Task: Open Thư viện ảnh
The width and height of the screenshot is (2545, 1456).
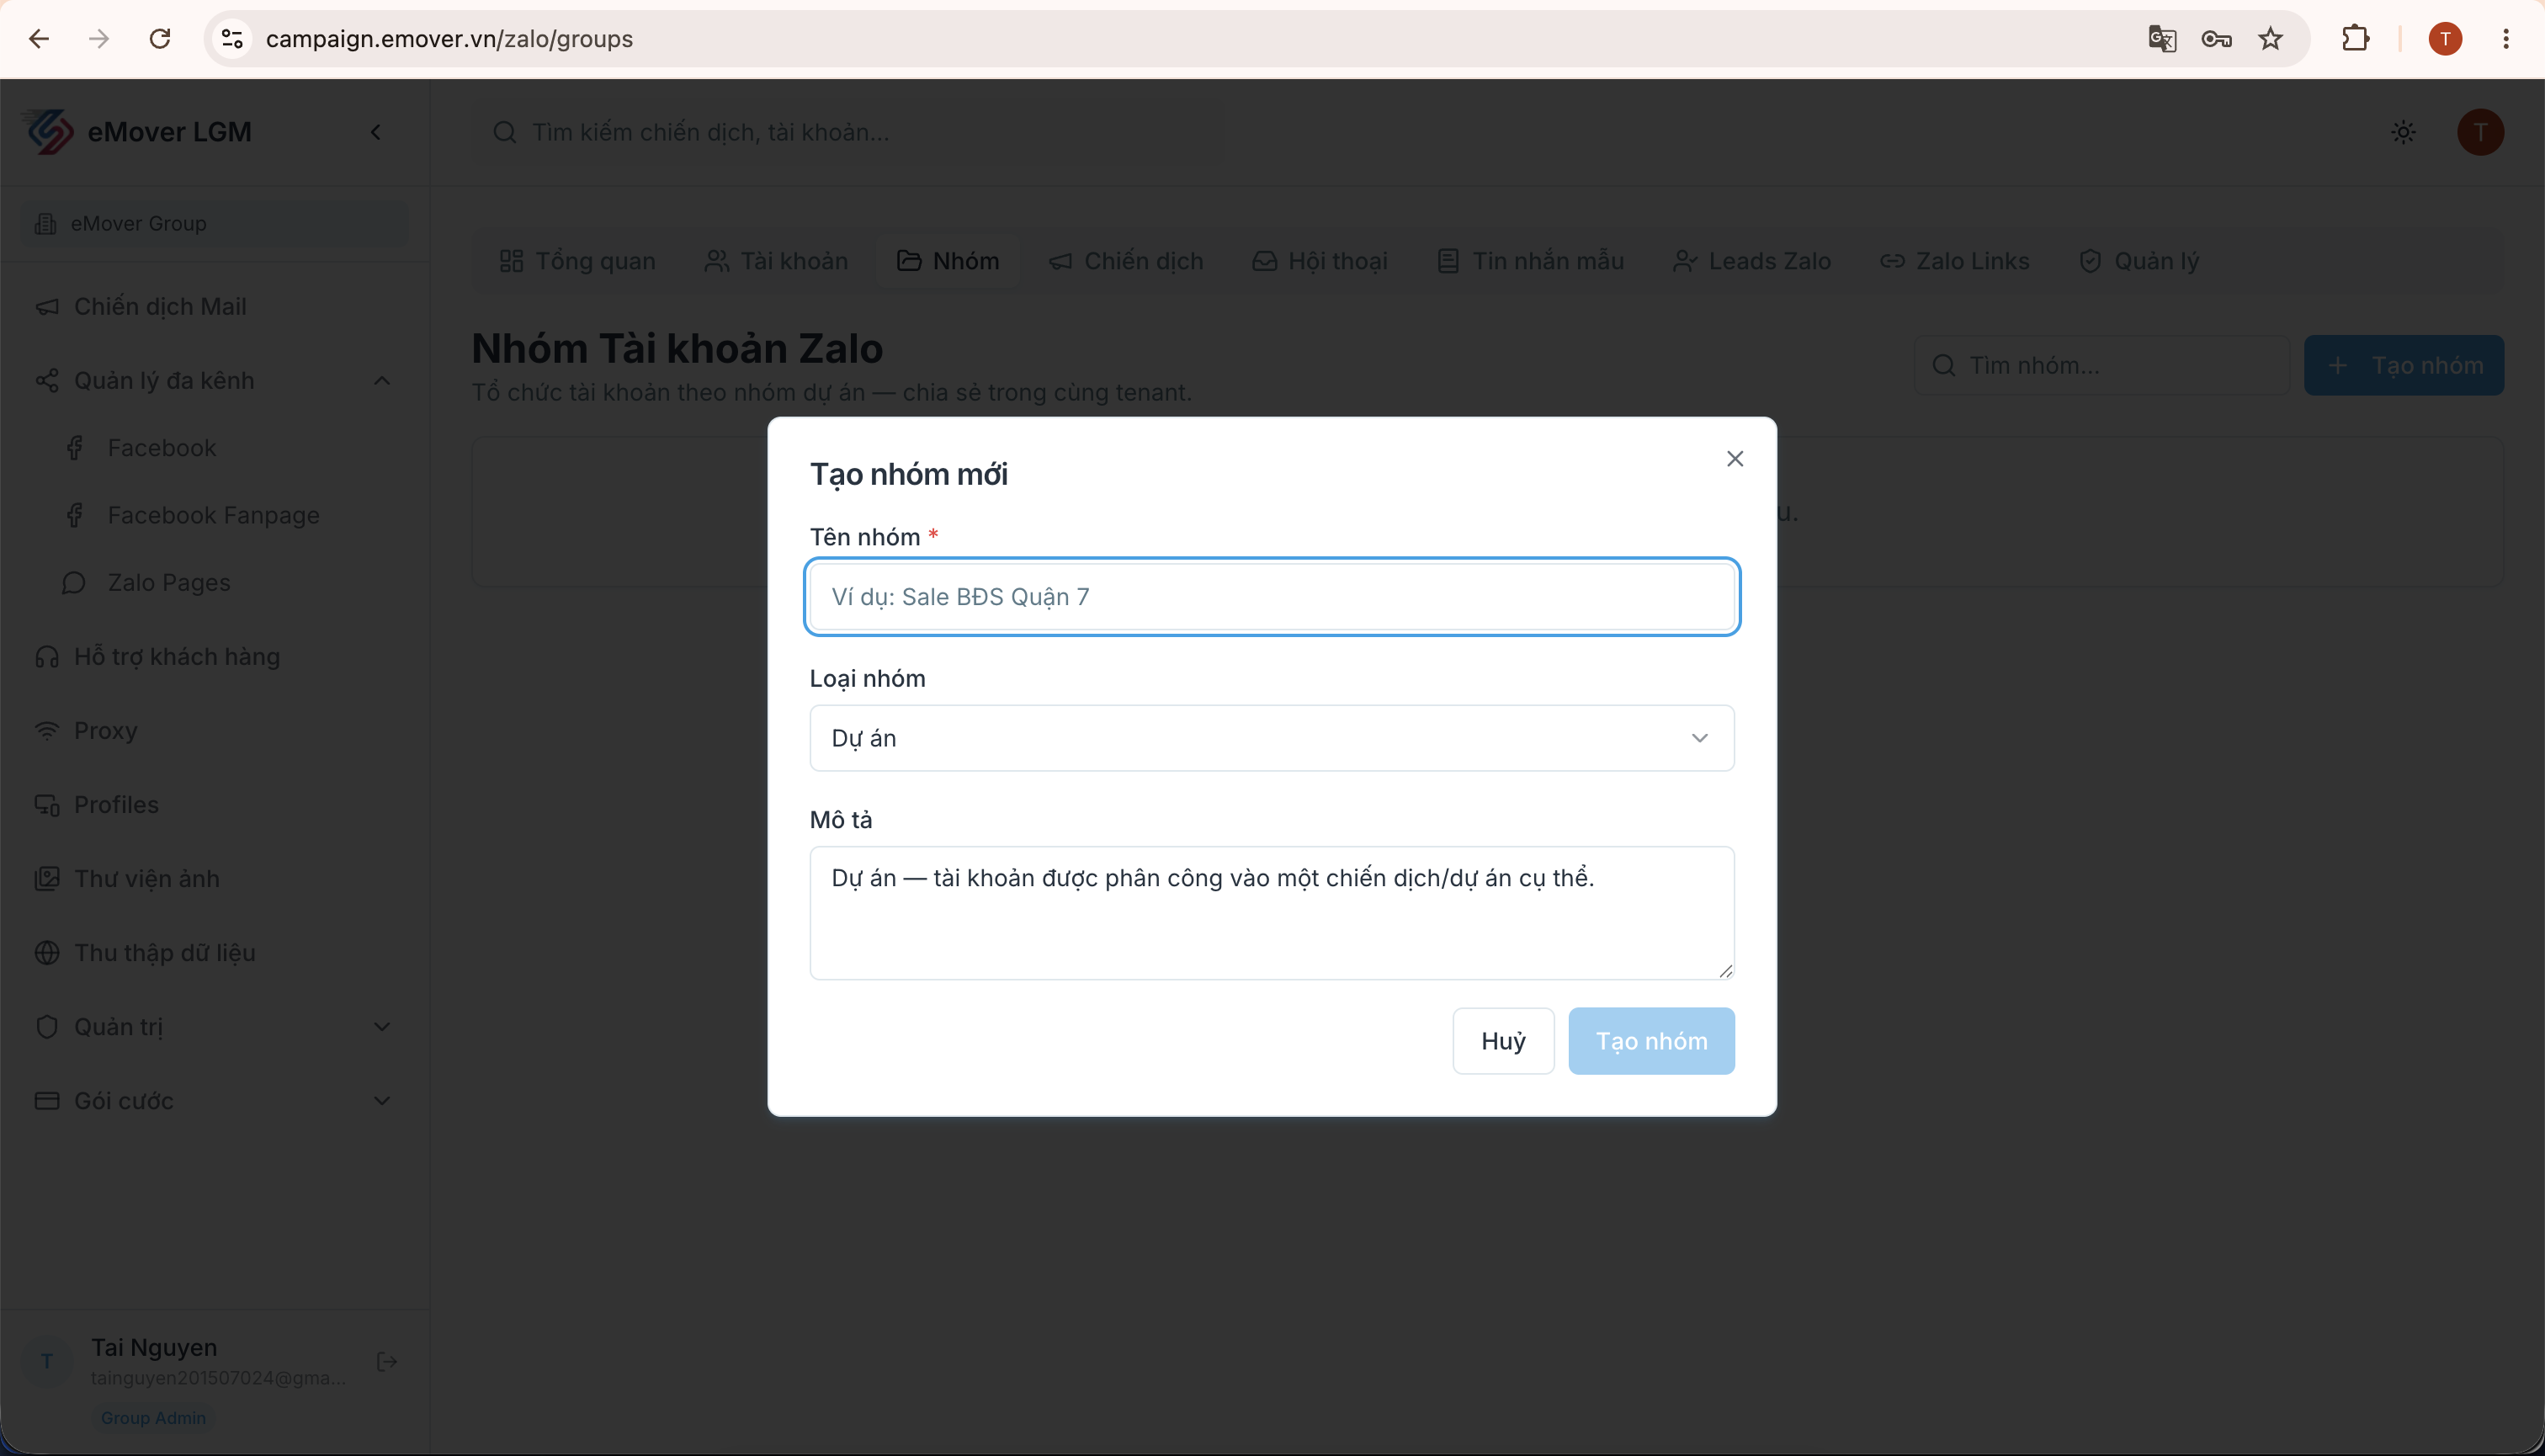Action: pos(215,878)
